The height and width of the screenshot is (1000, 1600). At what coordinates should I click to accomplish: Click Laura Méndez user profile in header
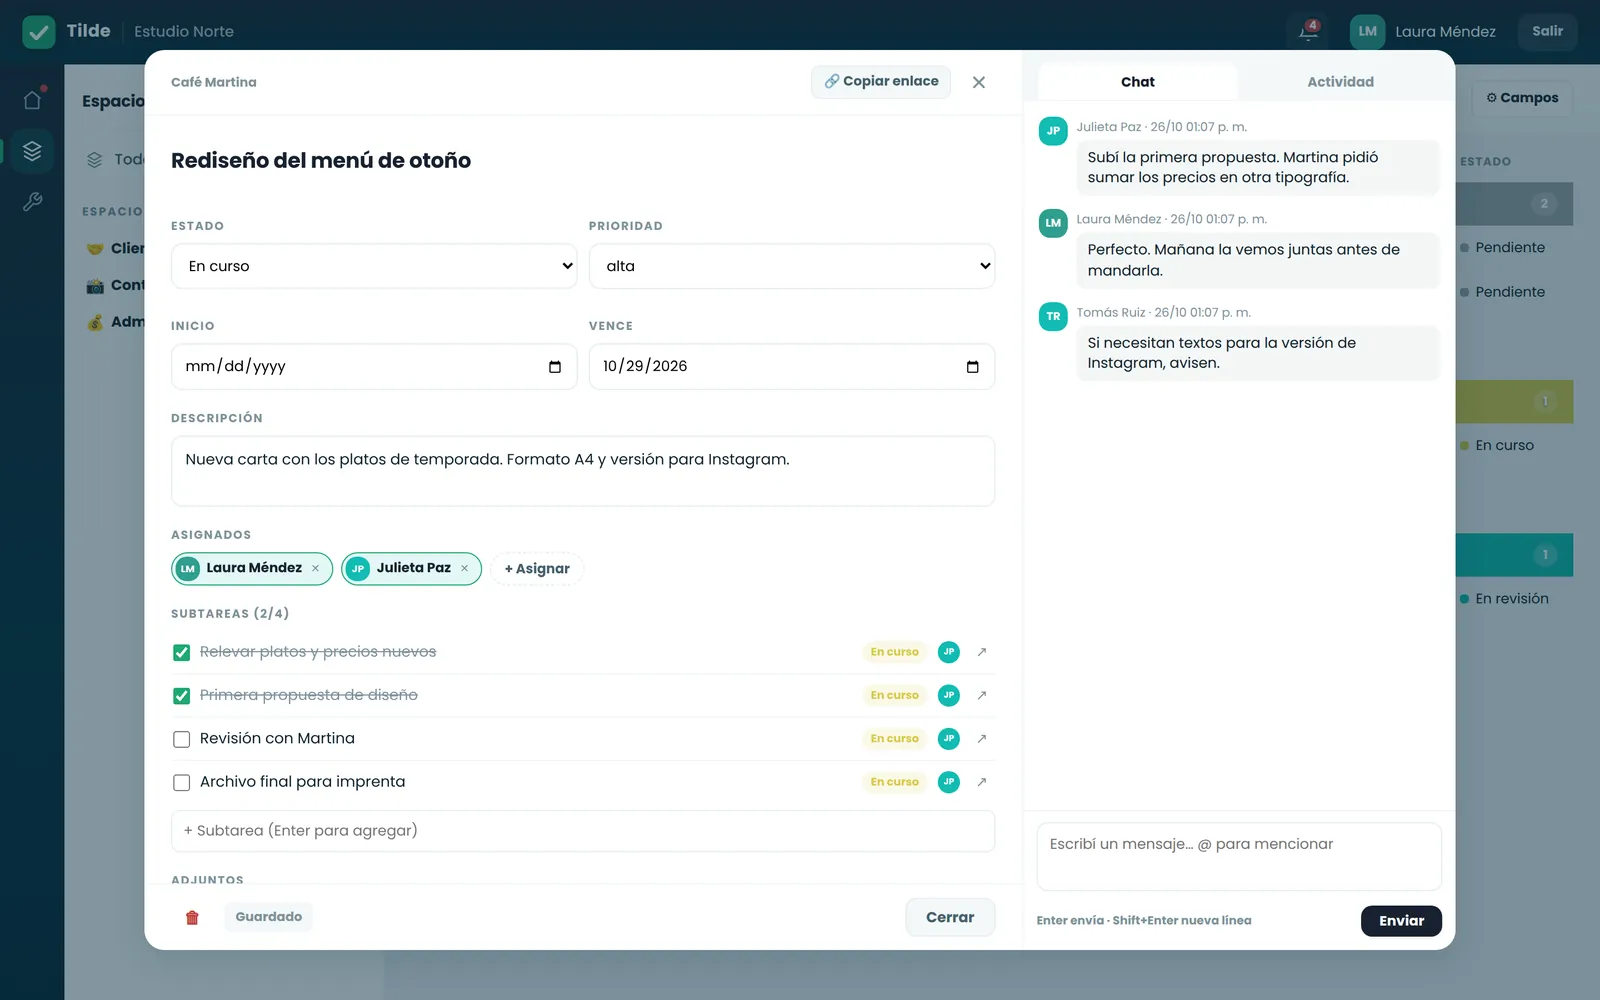(x=1424, y=31)
